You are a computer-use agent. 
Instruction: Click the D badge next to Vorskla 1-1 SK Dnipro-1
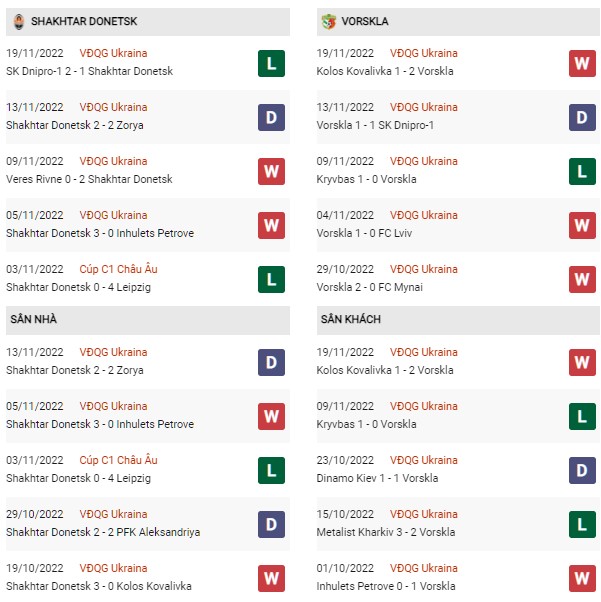click(x=582, y=117)
